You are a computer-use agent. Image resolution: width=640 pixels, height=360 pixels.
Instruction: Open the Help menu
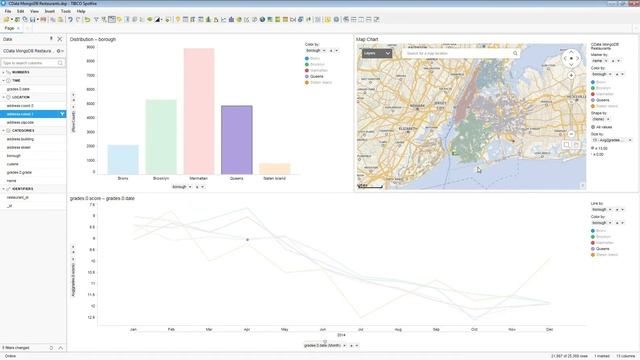coord(81,11)
